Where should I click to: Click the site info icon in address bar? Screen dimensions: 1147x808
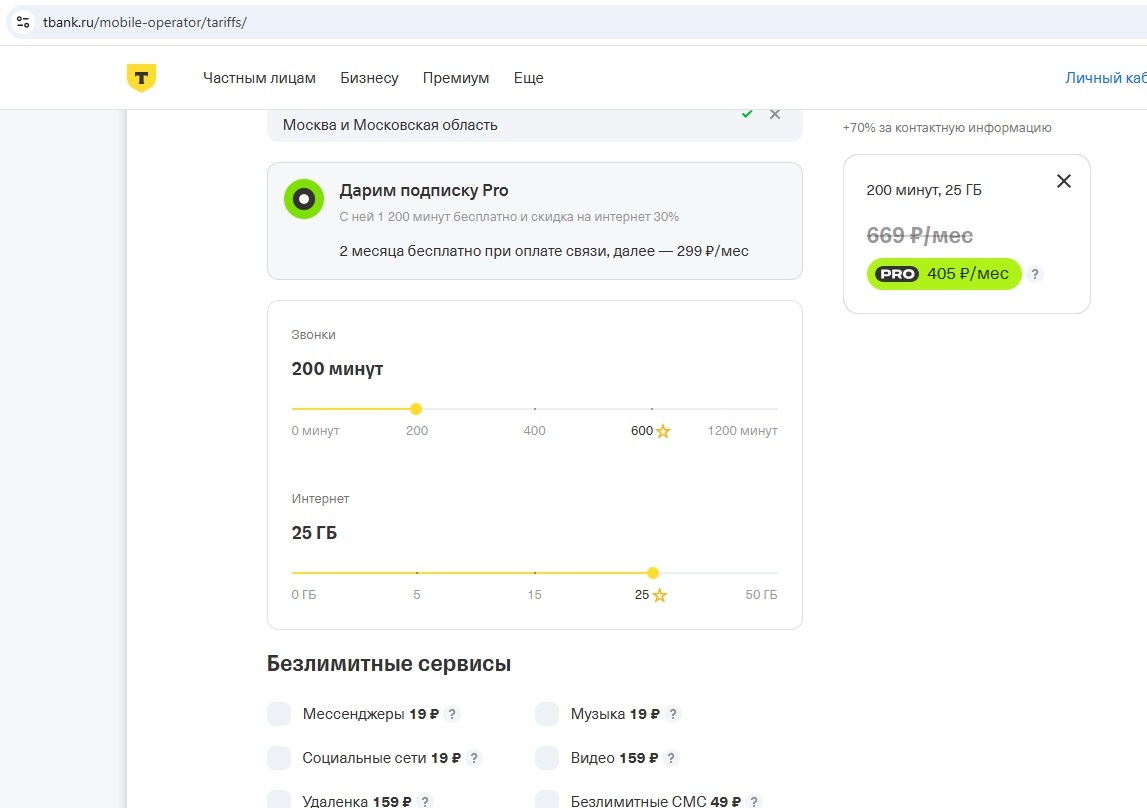coord(24,22)
